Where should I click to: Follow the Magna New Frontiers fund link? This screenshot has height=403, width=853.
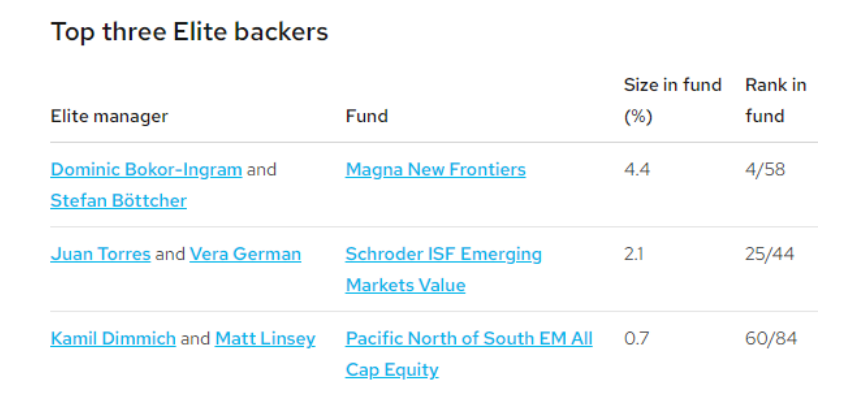coord(436,170)
